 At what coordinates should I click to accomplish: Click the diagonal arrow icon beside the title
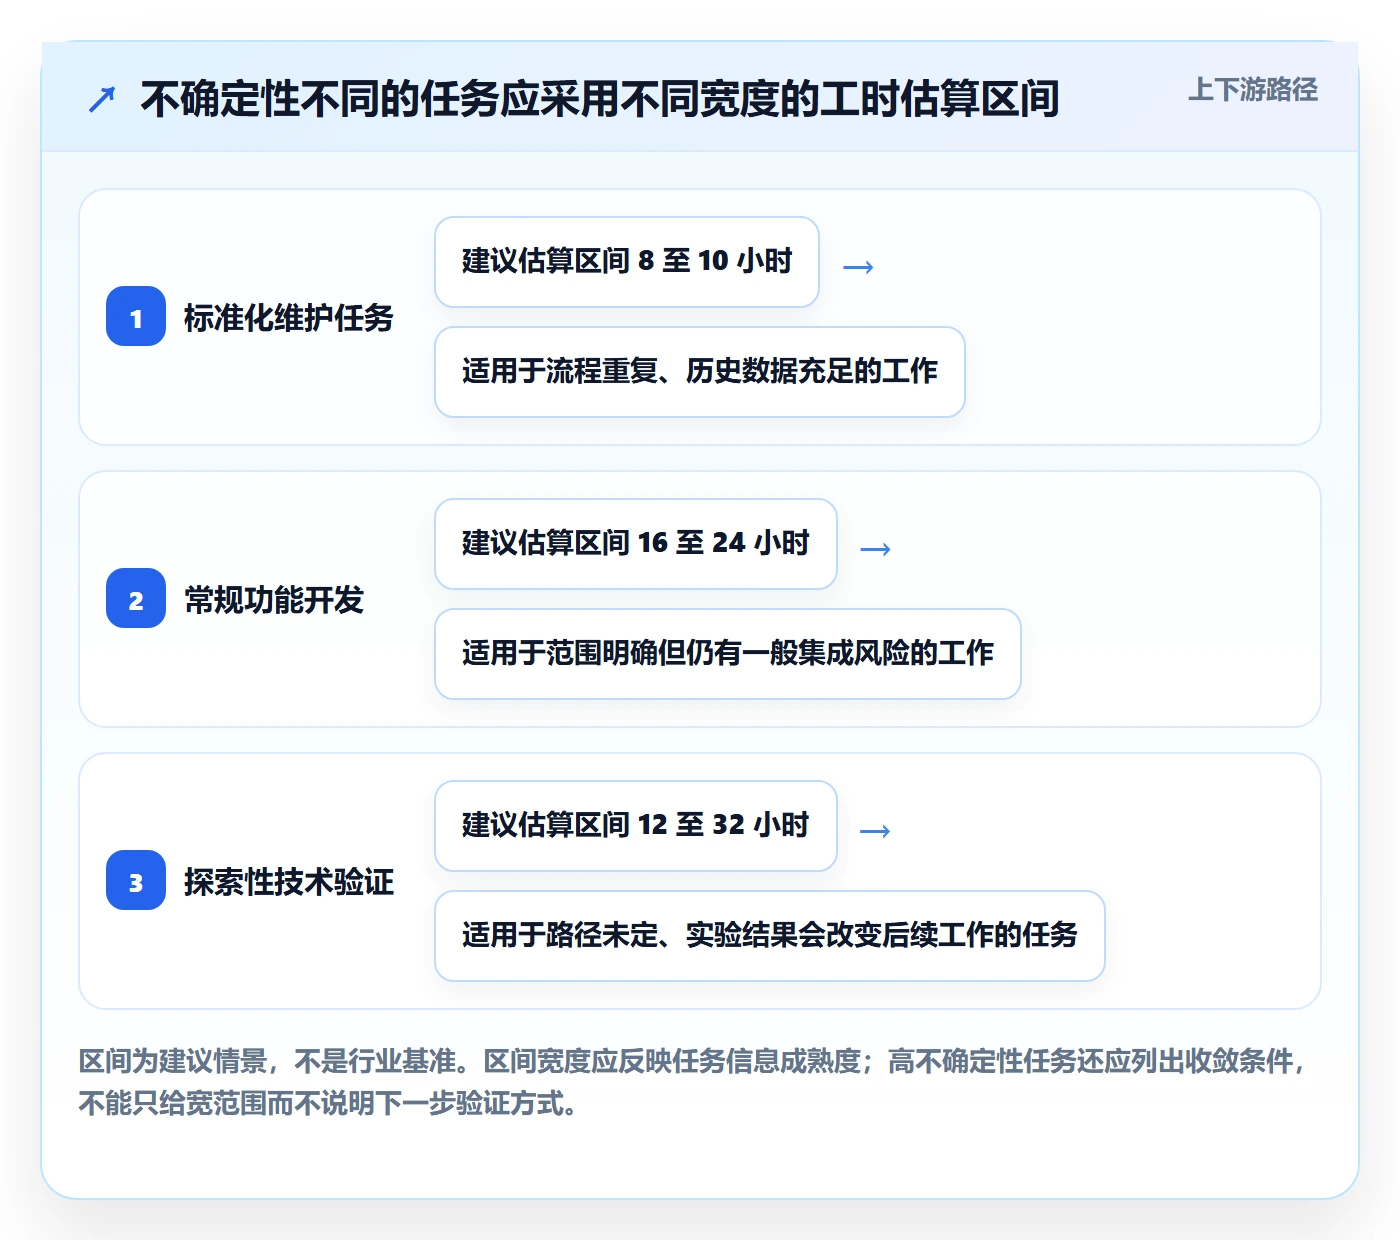[102, 99]
